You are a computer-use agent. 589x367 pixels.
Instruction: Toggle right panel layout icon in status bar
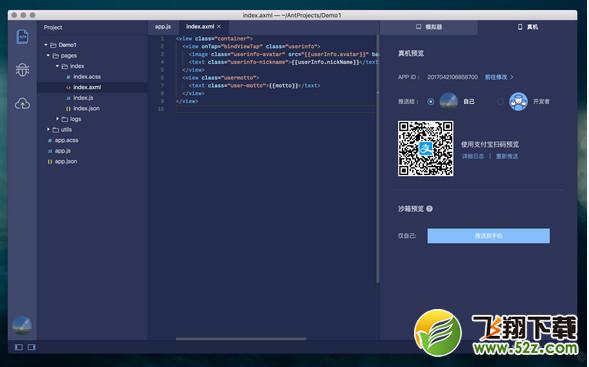(x=32, y=347)
